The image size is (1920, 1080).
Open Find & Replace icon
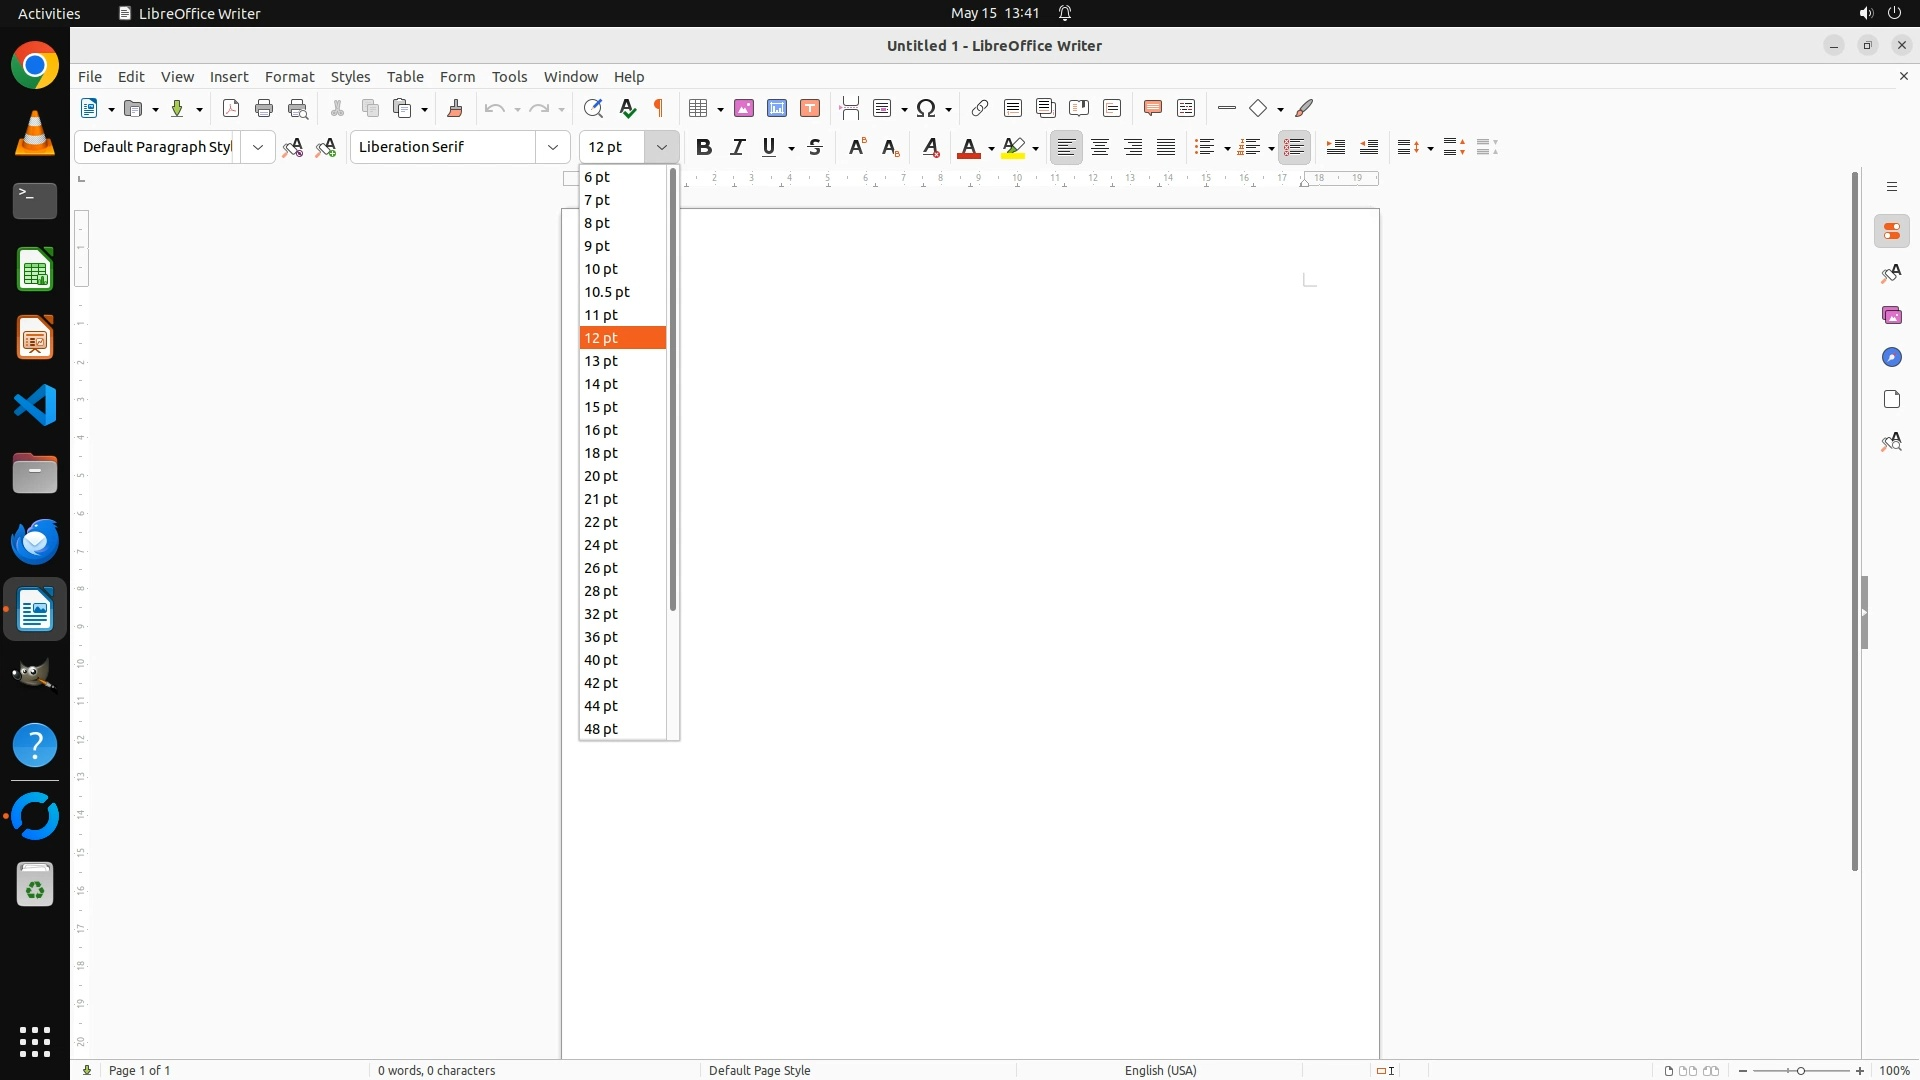click(x=593, y=108)
